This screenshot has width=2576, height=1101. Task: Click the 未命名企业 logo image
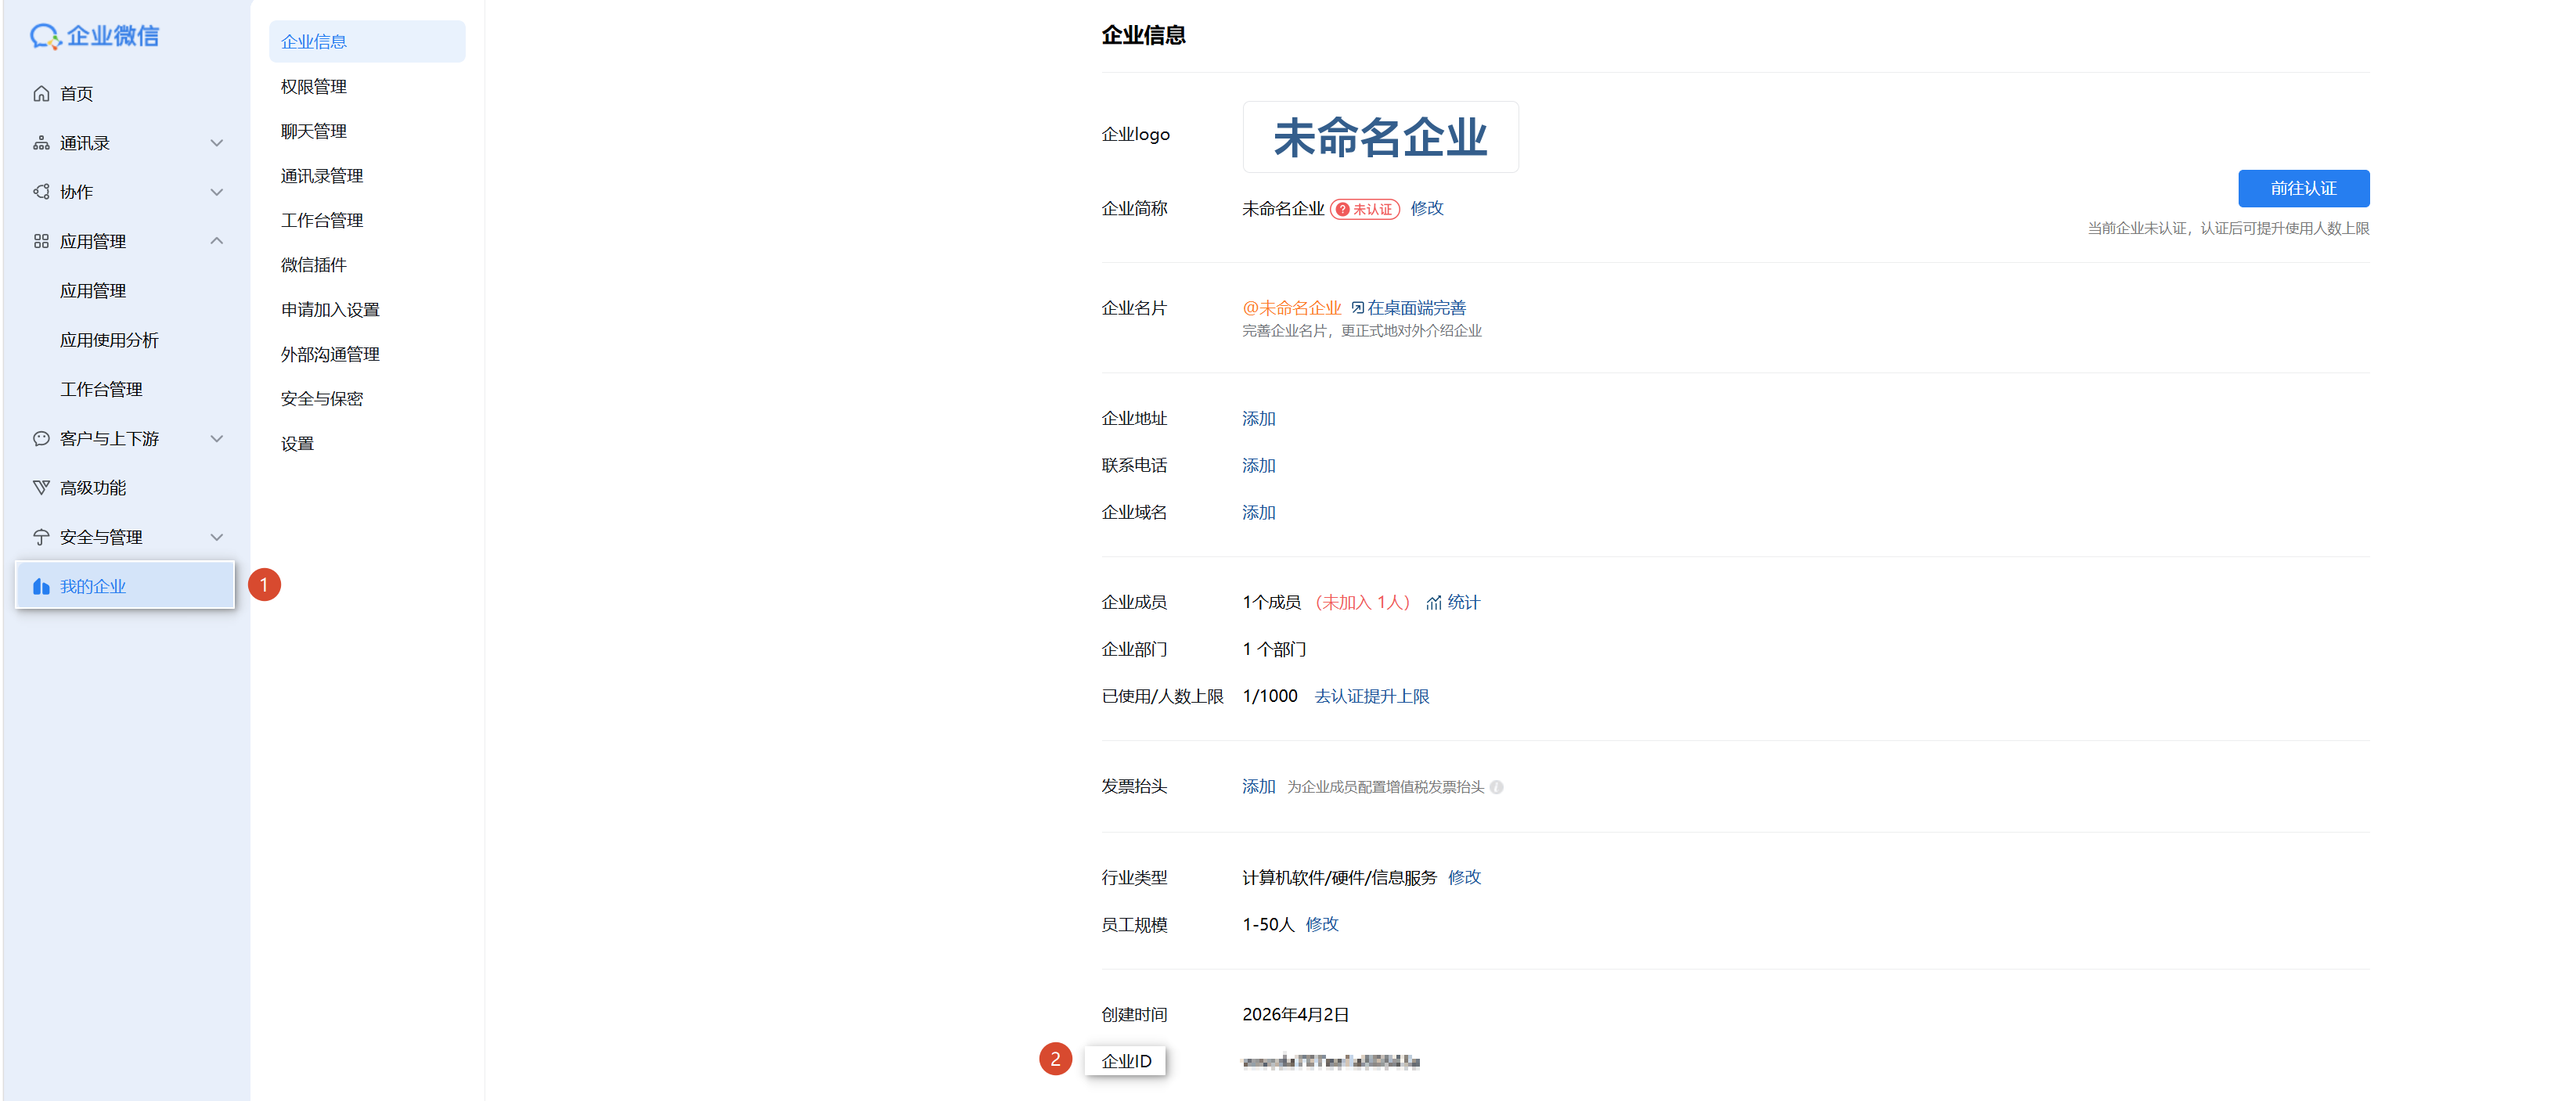1379,137
